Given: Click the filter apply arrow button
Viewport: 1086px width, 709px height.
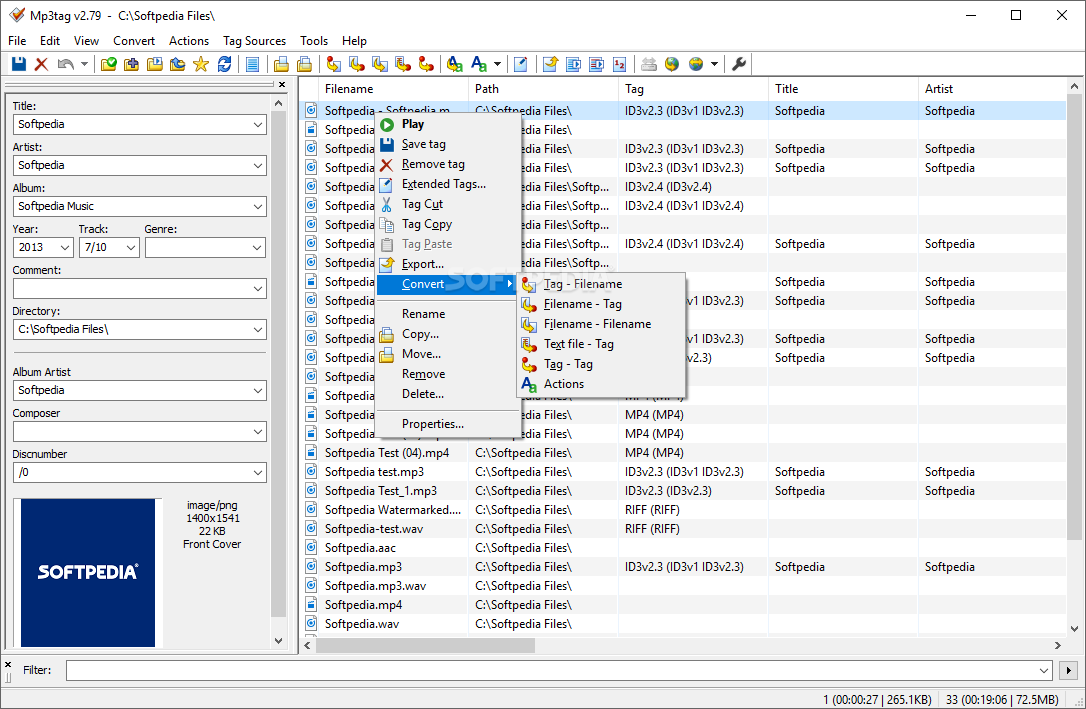Looking at the screenshot, I should point(1068,670).
